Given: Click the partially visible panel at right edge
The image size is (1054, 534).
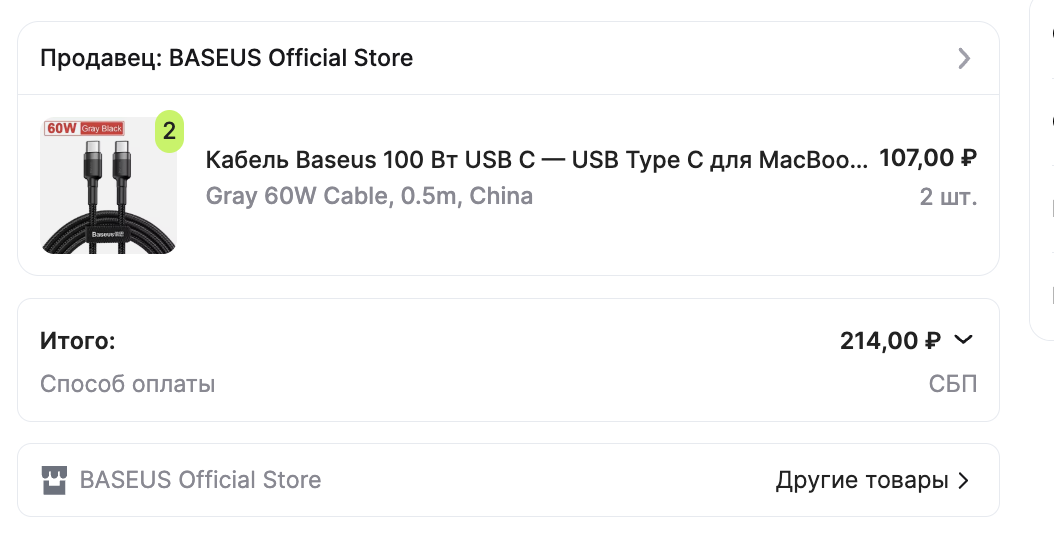Looking at the screenshot, I should point(1043,170).
